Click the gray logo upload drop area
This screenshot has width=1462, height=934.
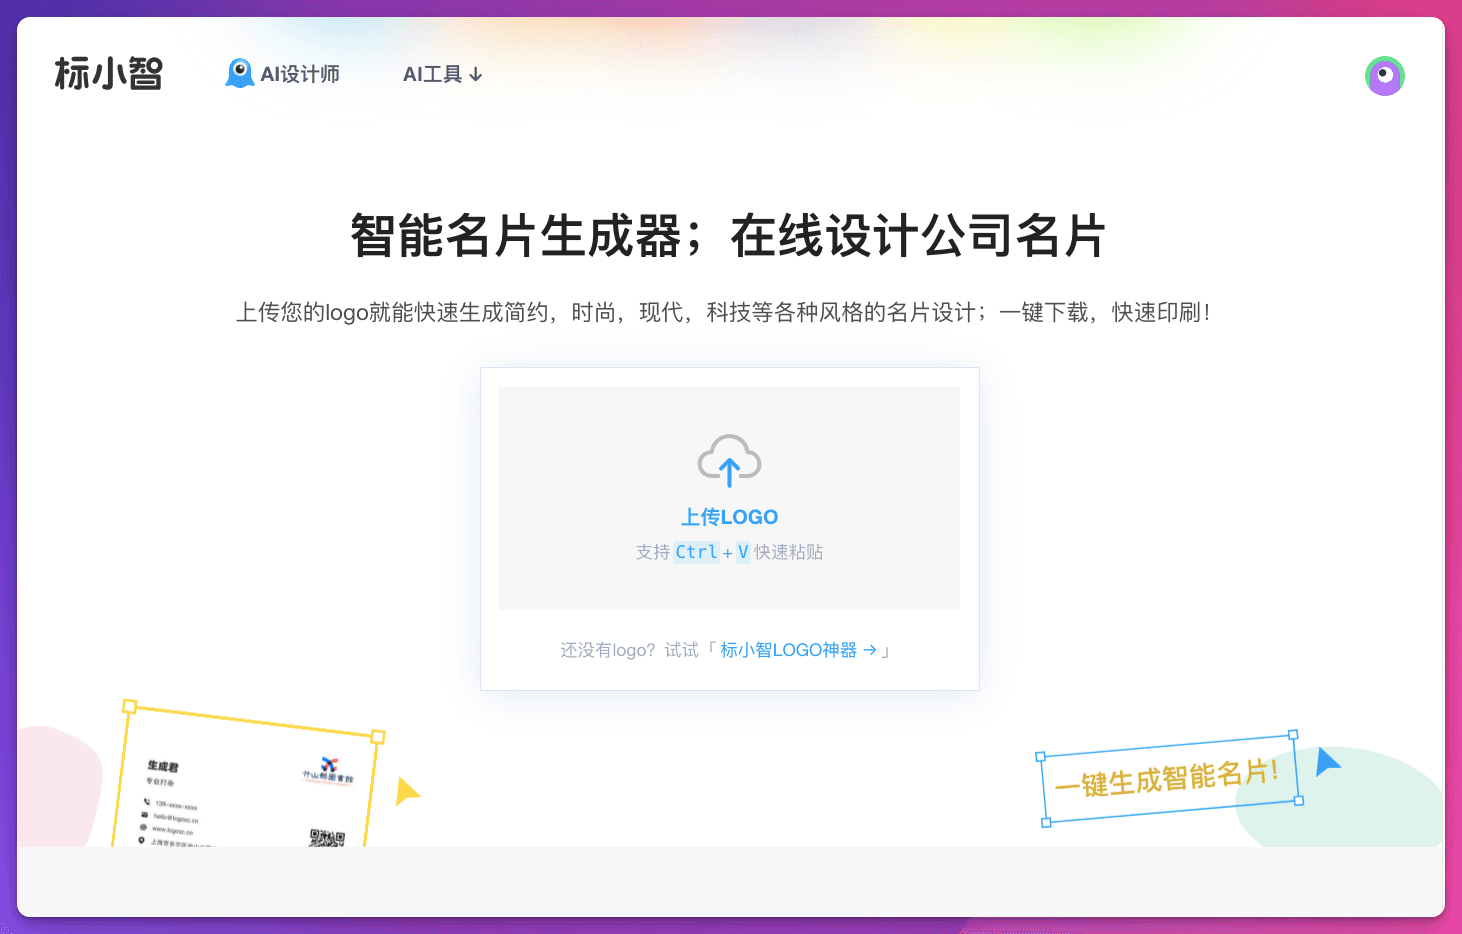point(729,498)
